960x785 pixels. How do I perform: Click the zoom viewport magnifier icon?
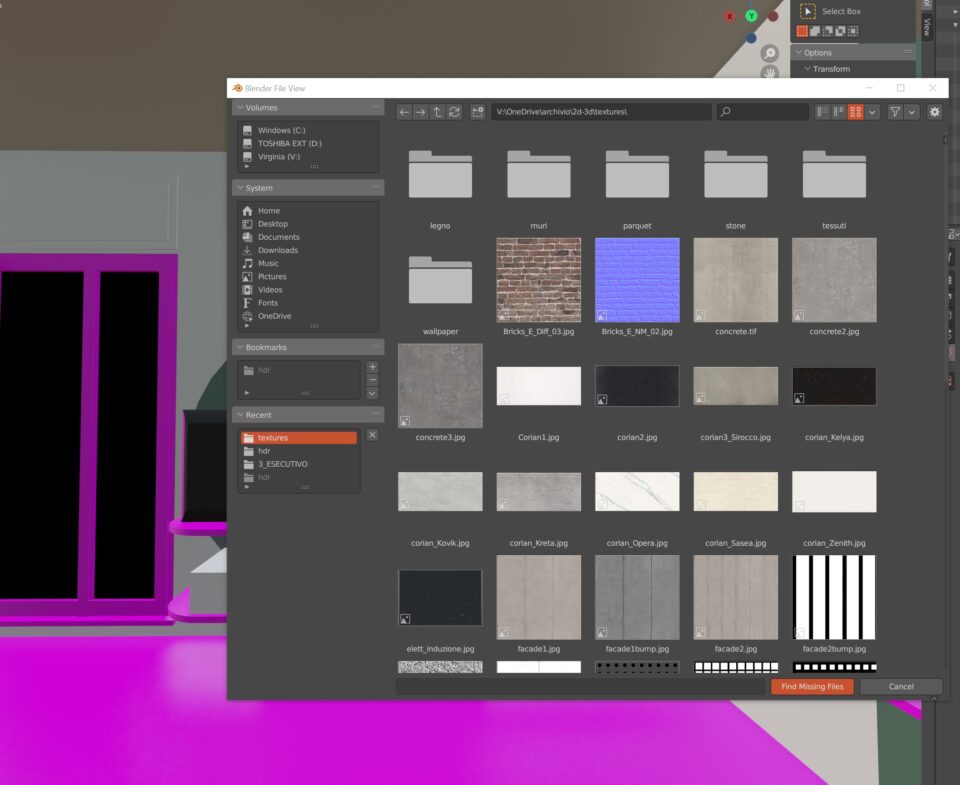pos(770,53)
